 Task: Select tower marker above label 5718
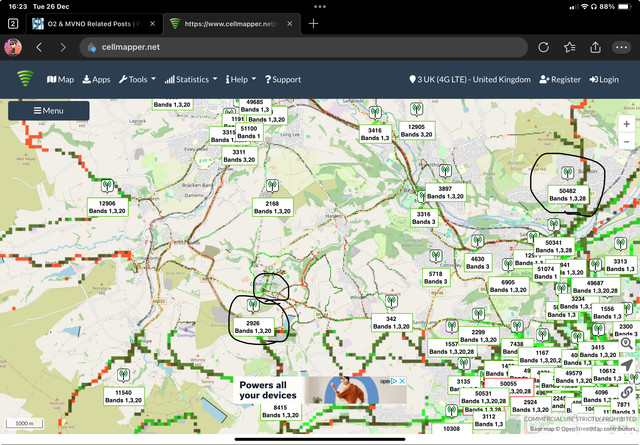[x=436, y=256]
